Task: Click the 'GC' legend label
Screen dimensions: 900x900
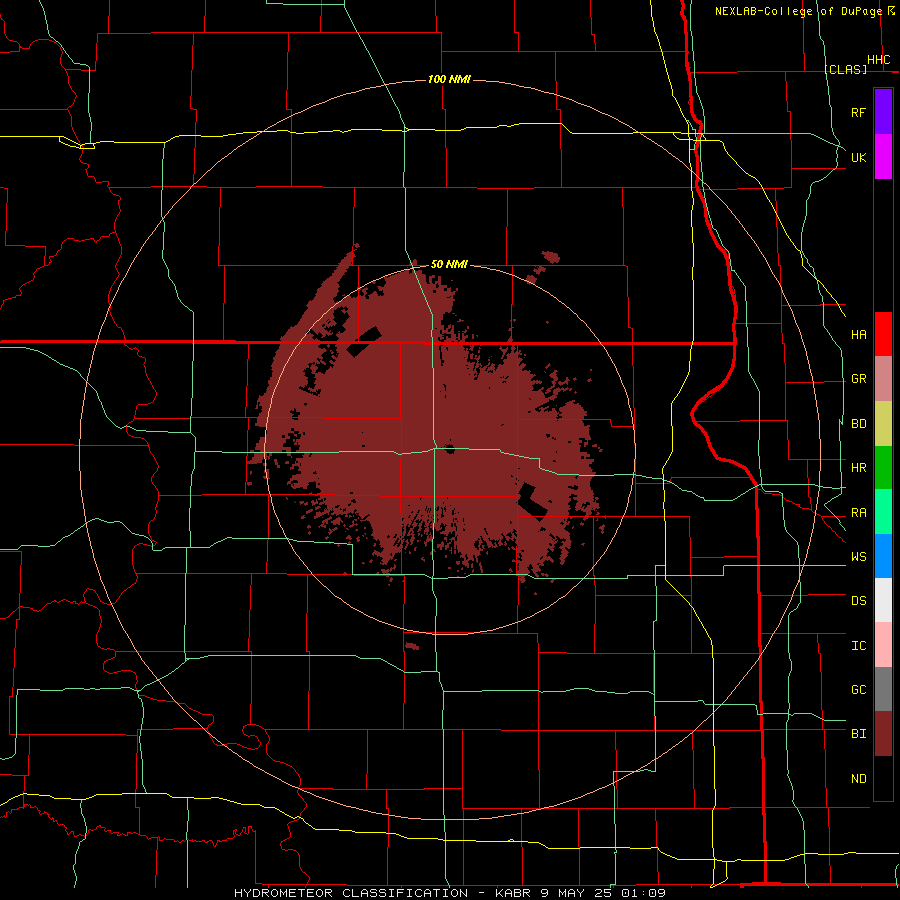Action: pyautogui.click(x=859, y=690)
